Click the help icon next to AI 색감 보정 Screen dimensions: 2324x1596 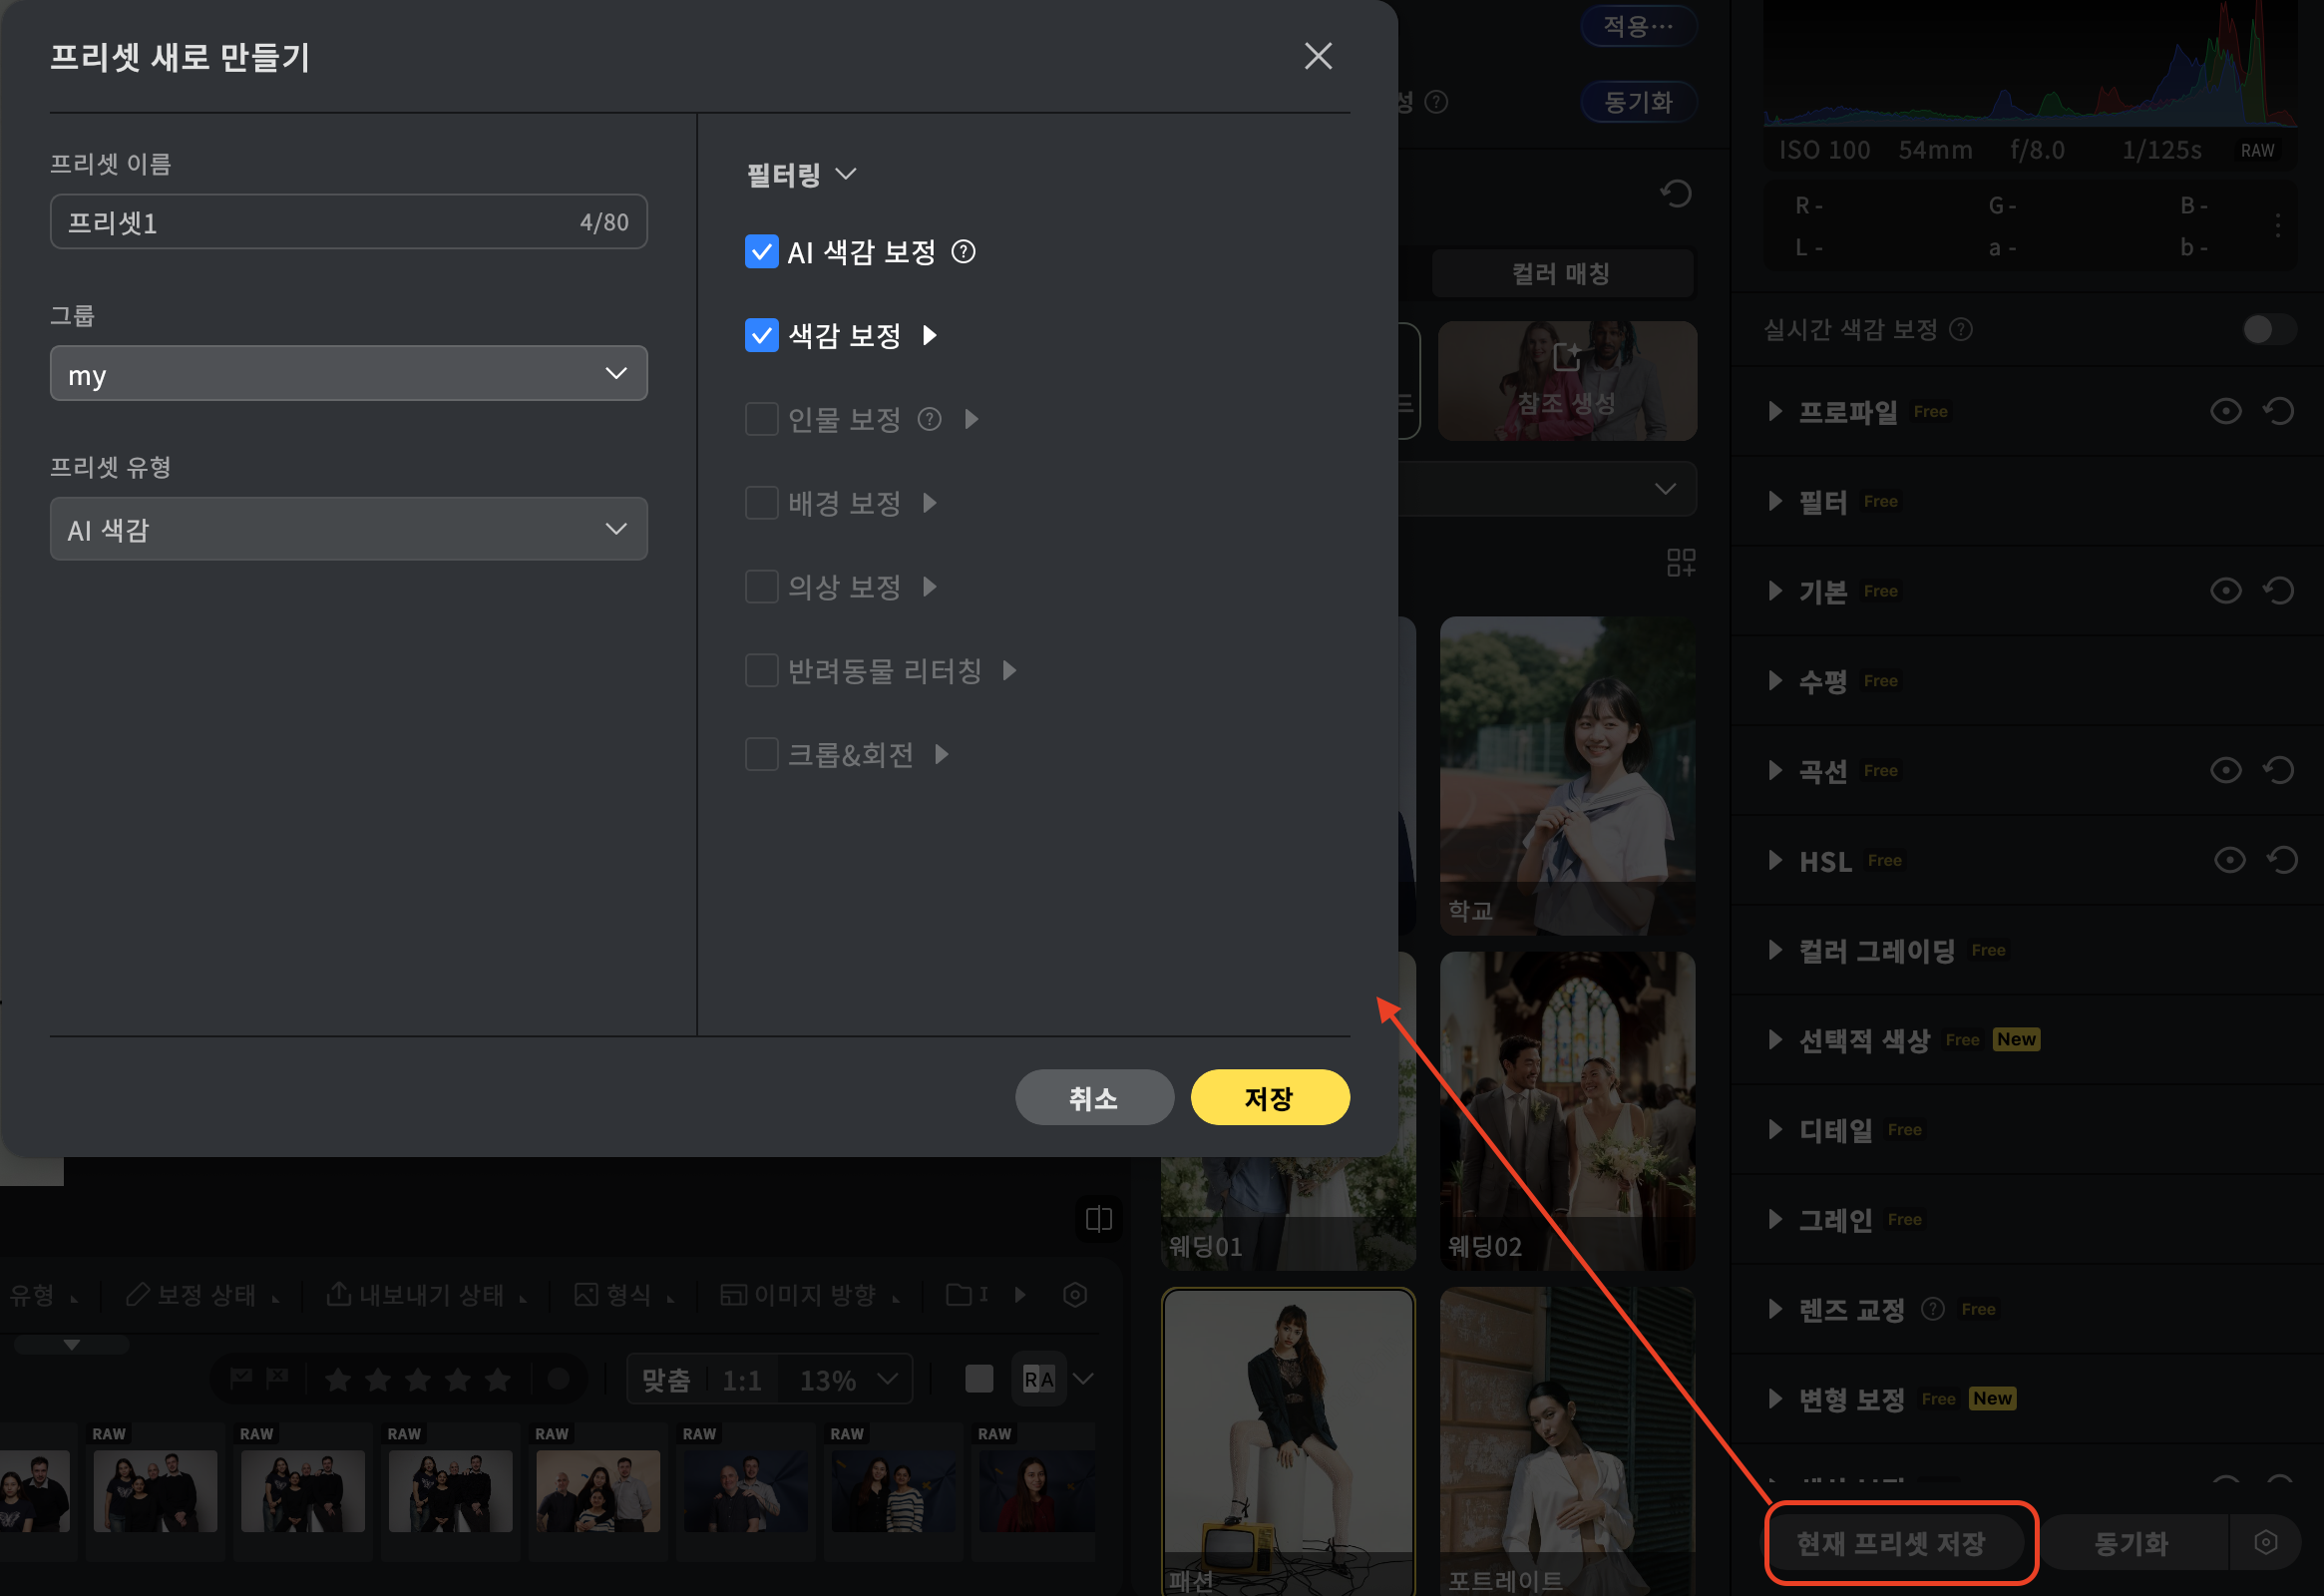[x=963, y=252]
